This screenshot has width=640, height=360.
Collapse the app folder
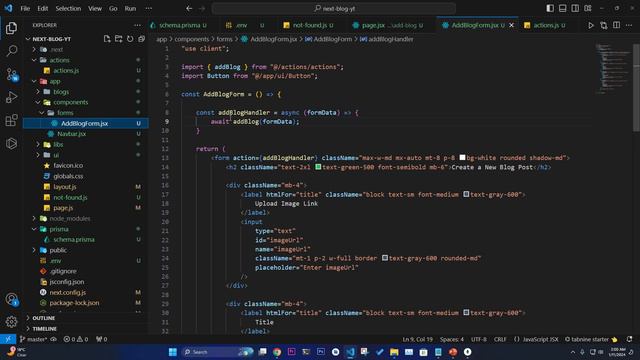tap(34, 81)
